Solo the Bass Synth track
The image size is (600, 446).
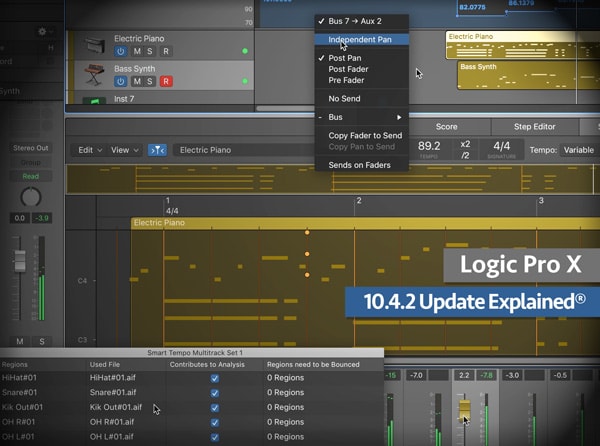(x=150, y=81)
